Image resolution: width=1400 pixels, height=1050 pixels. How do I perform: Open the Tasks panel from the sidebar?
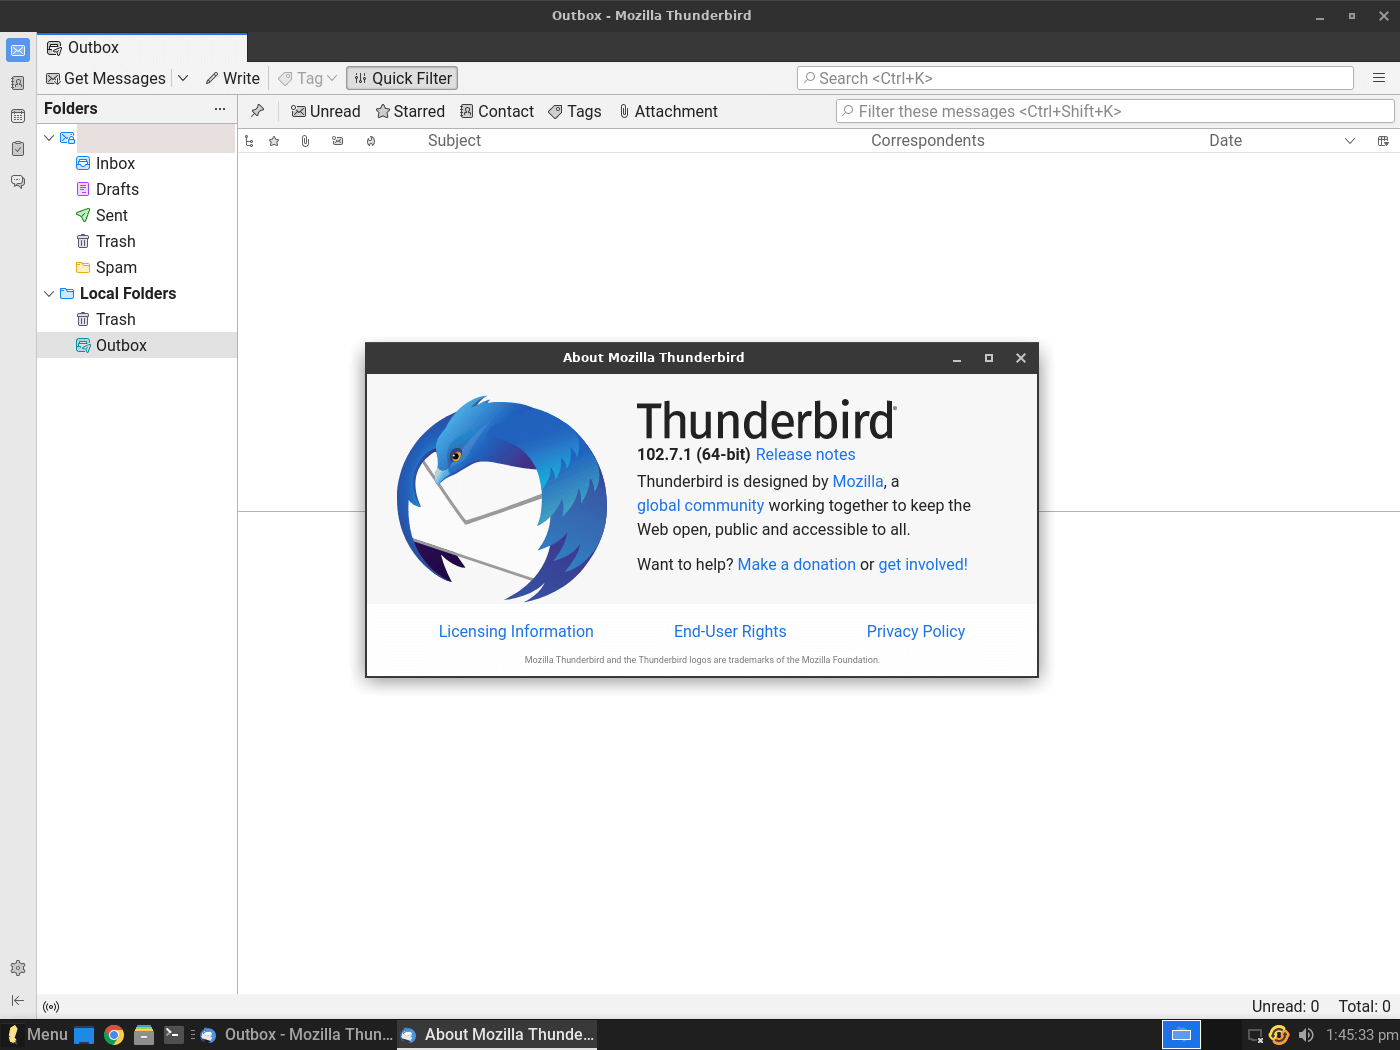click(x=17, y=149)
